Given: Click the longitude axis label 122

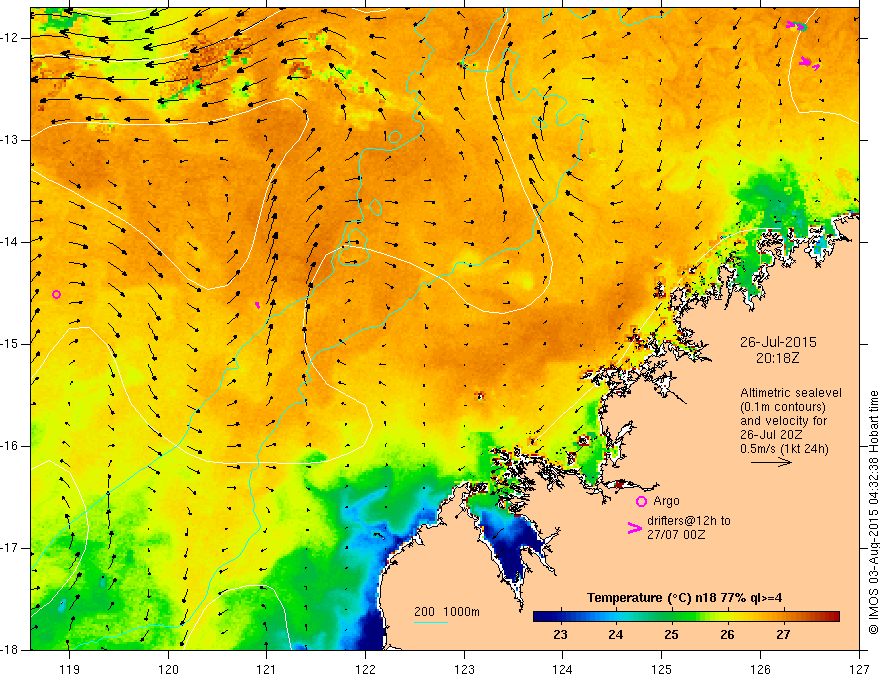Looking at the screenshot, I should pos(365,669).
